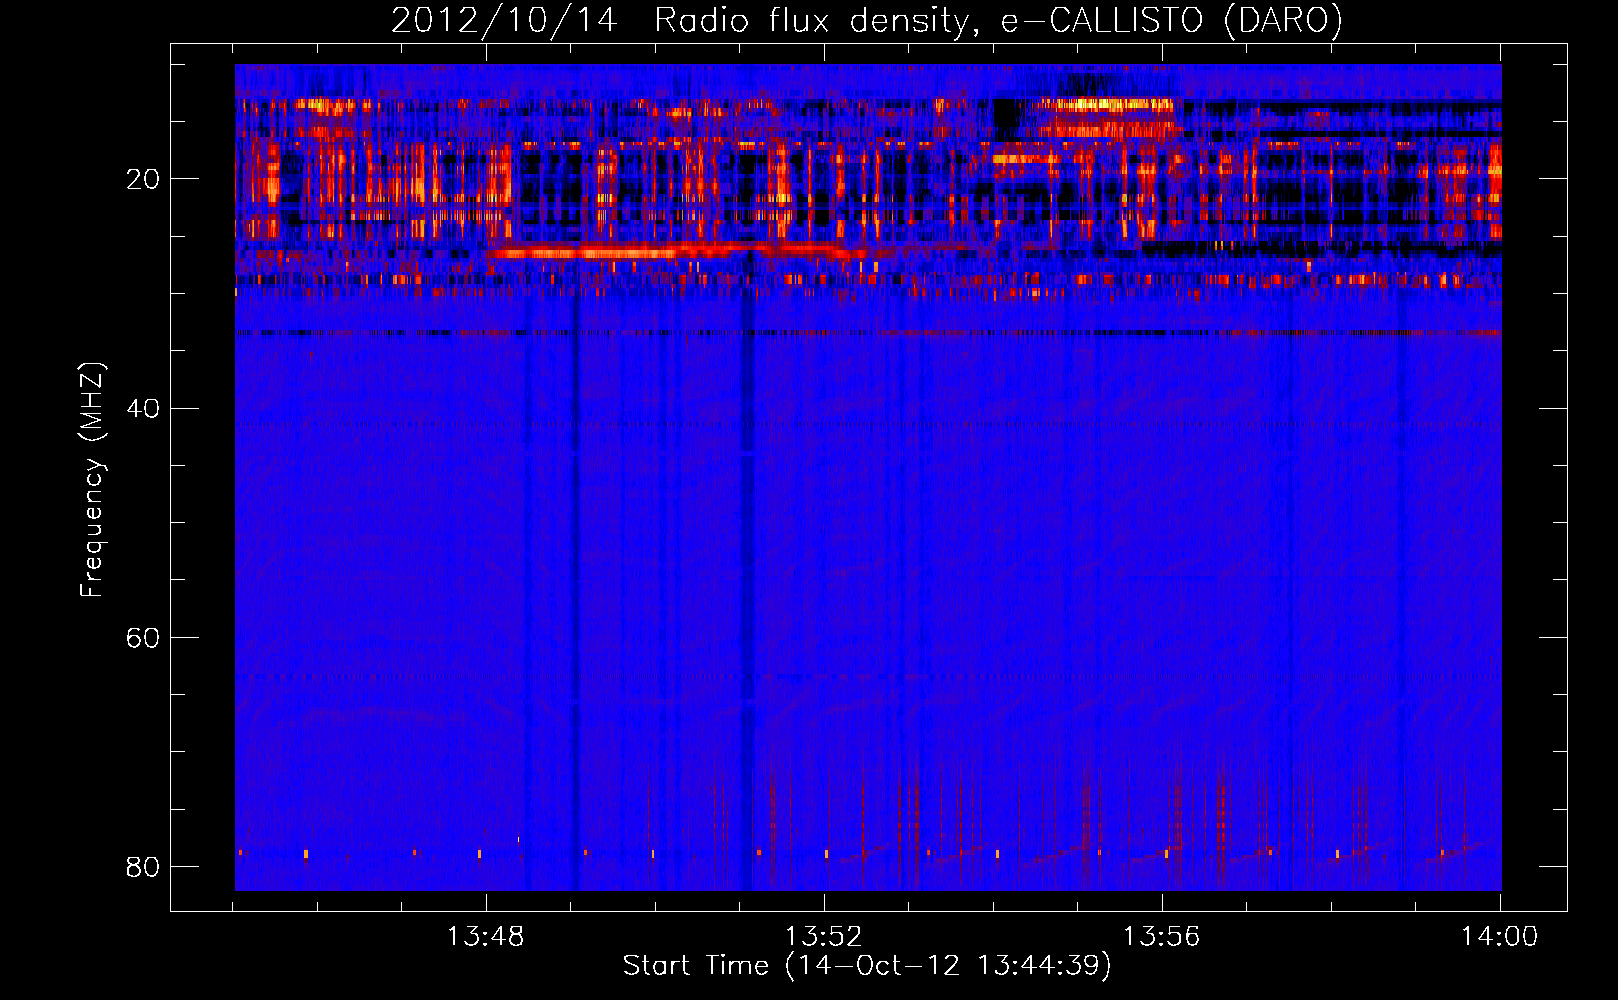Click the plot title '2012/10/14 Radio flux density, e-CALLISTO (DARO)'
Screen dimensions: 1618x1000
[x=866, y=20]
